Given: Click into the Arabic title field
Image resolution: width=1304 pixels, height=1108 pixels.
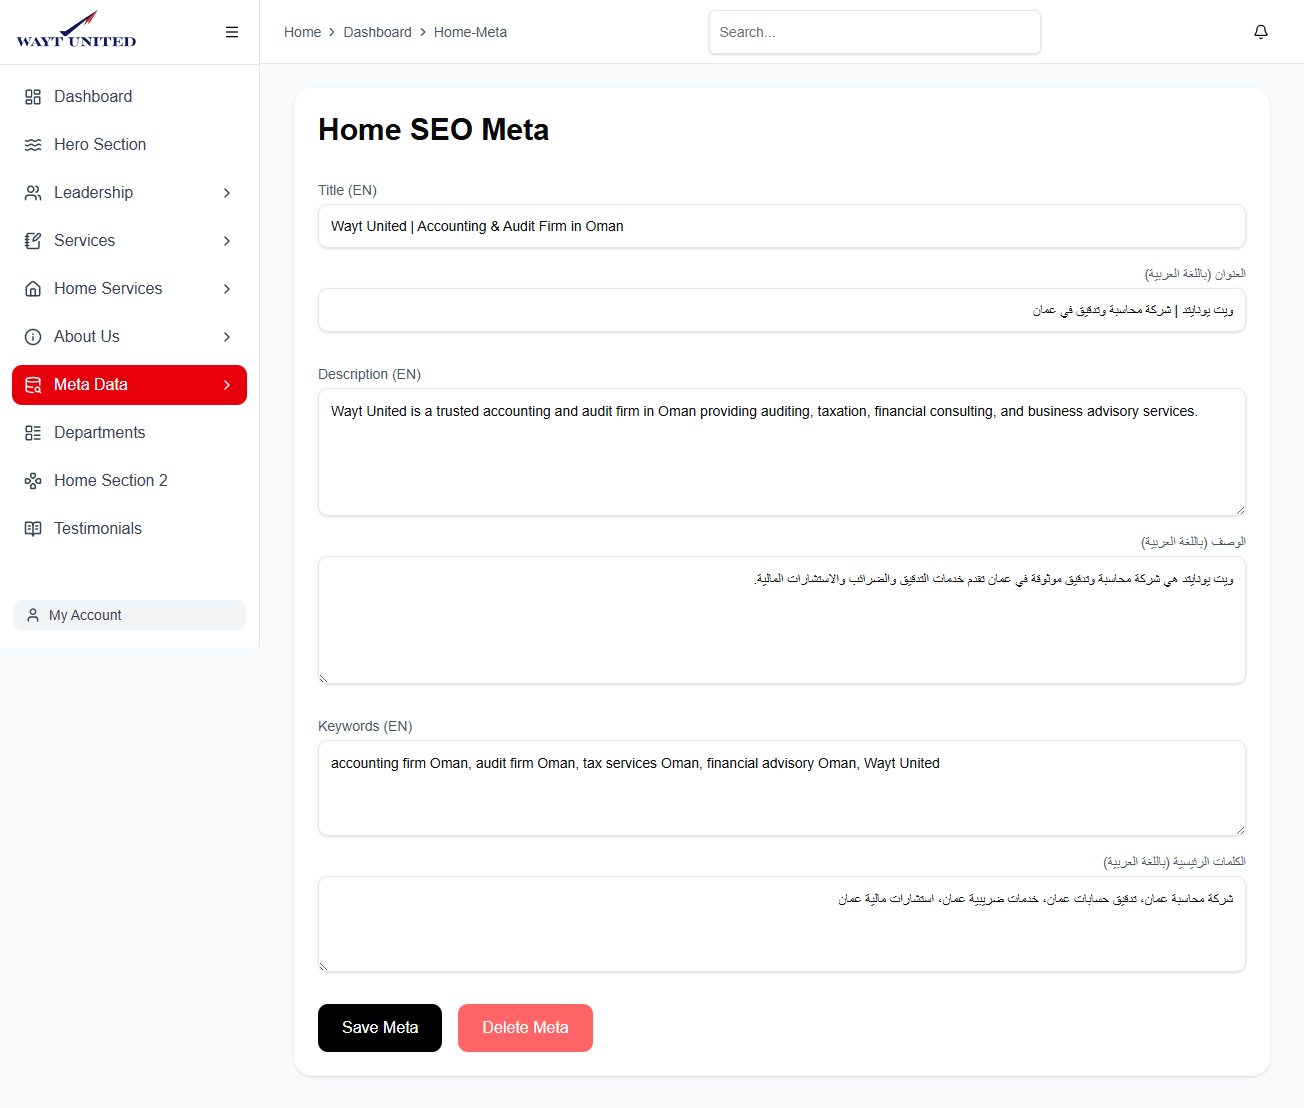Looking at the screenshot, I should [x=782, y=310].
